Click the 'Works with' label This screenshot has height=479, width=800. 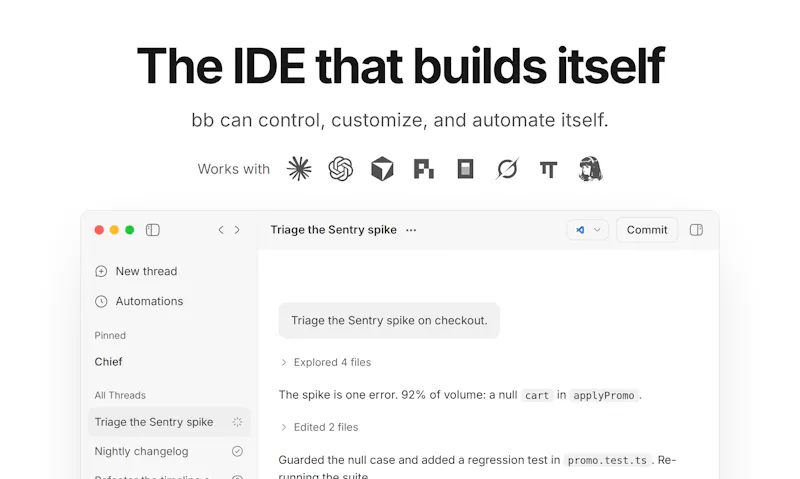pyautogui.click(x=234, y=169)
